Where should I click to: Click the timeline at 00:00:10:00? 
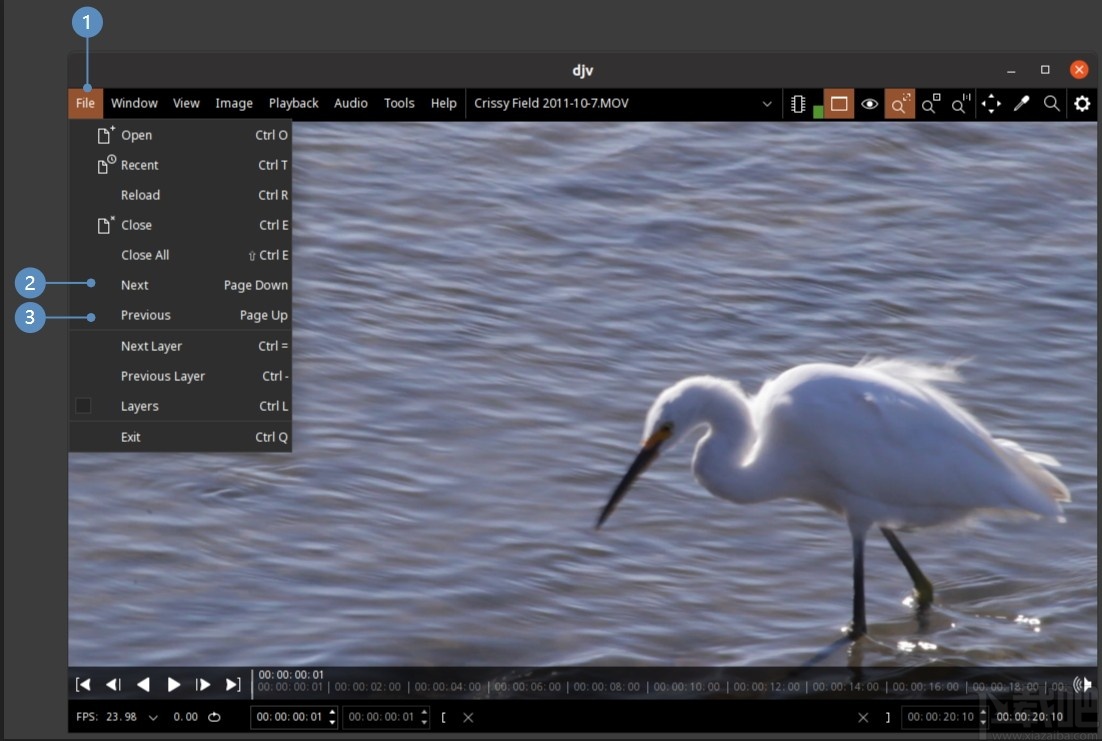pyautogui.click(x=650, y=687)
